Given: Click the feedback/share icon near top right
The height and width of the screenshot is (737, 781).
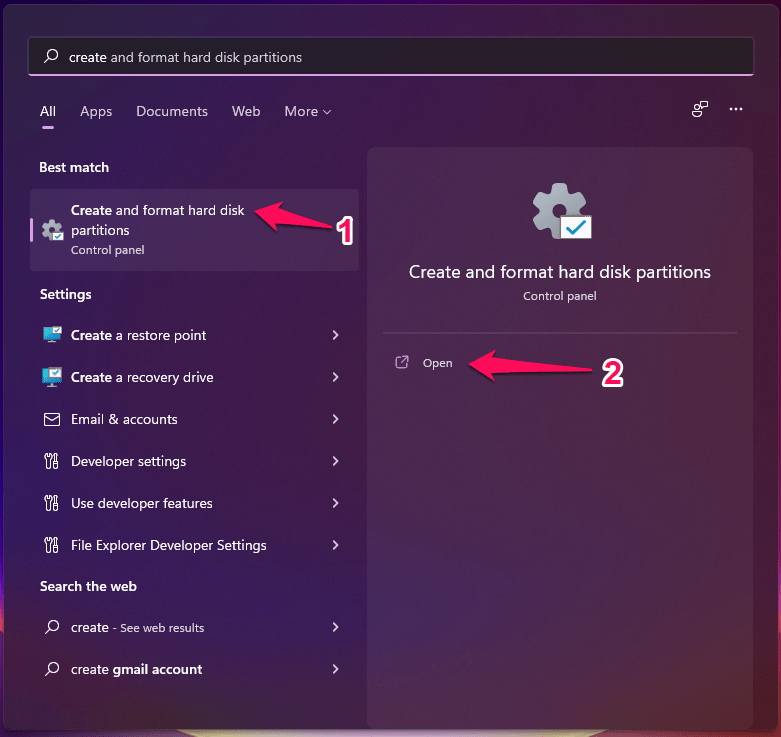Looking at the screenshot, I should [x=700, y=110].
